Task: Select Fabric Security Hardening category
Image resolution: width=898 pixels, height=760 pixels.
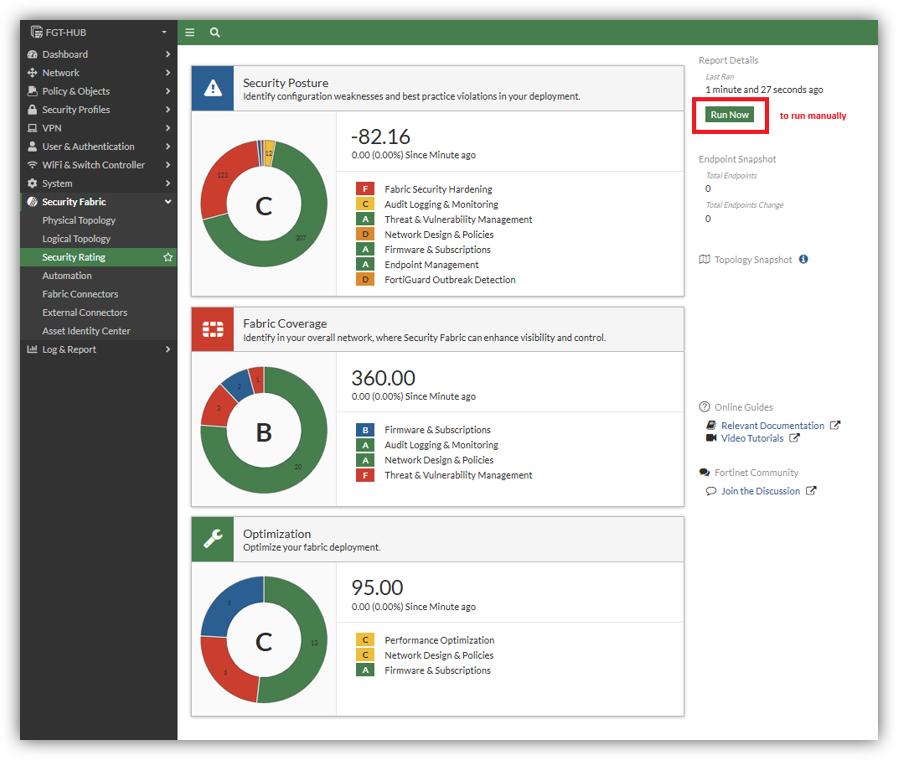Action: (x=438, y=189)
